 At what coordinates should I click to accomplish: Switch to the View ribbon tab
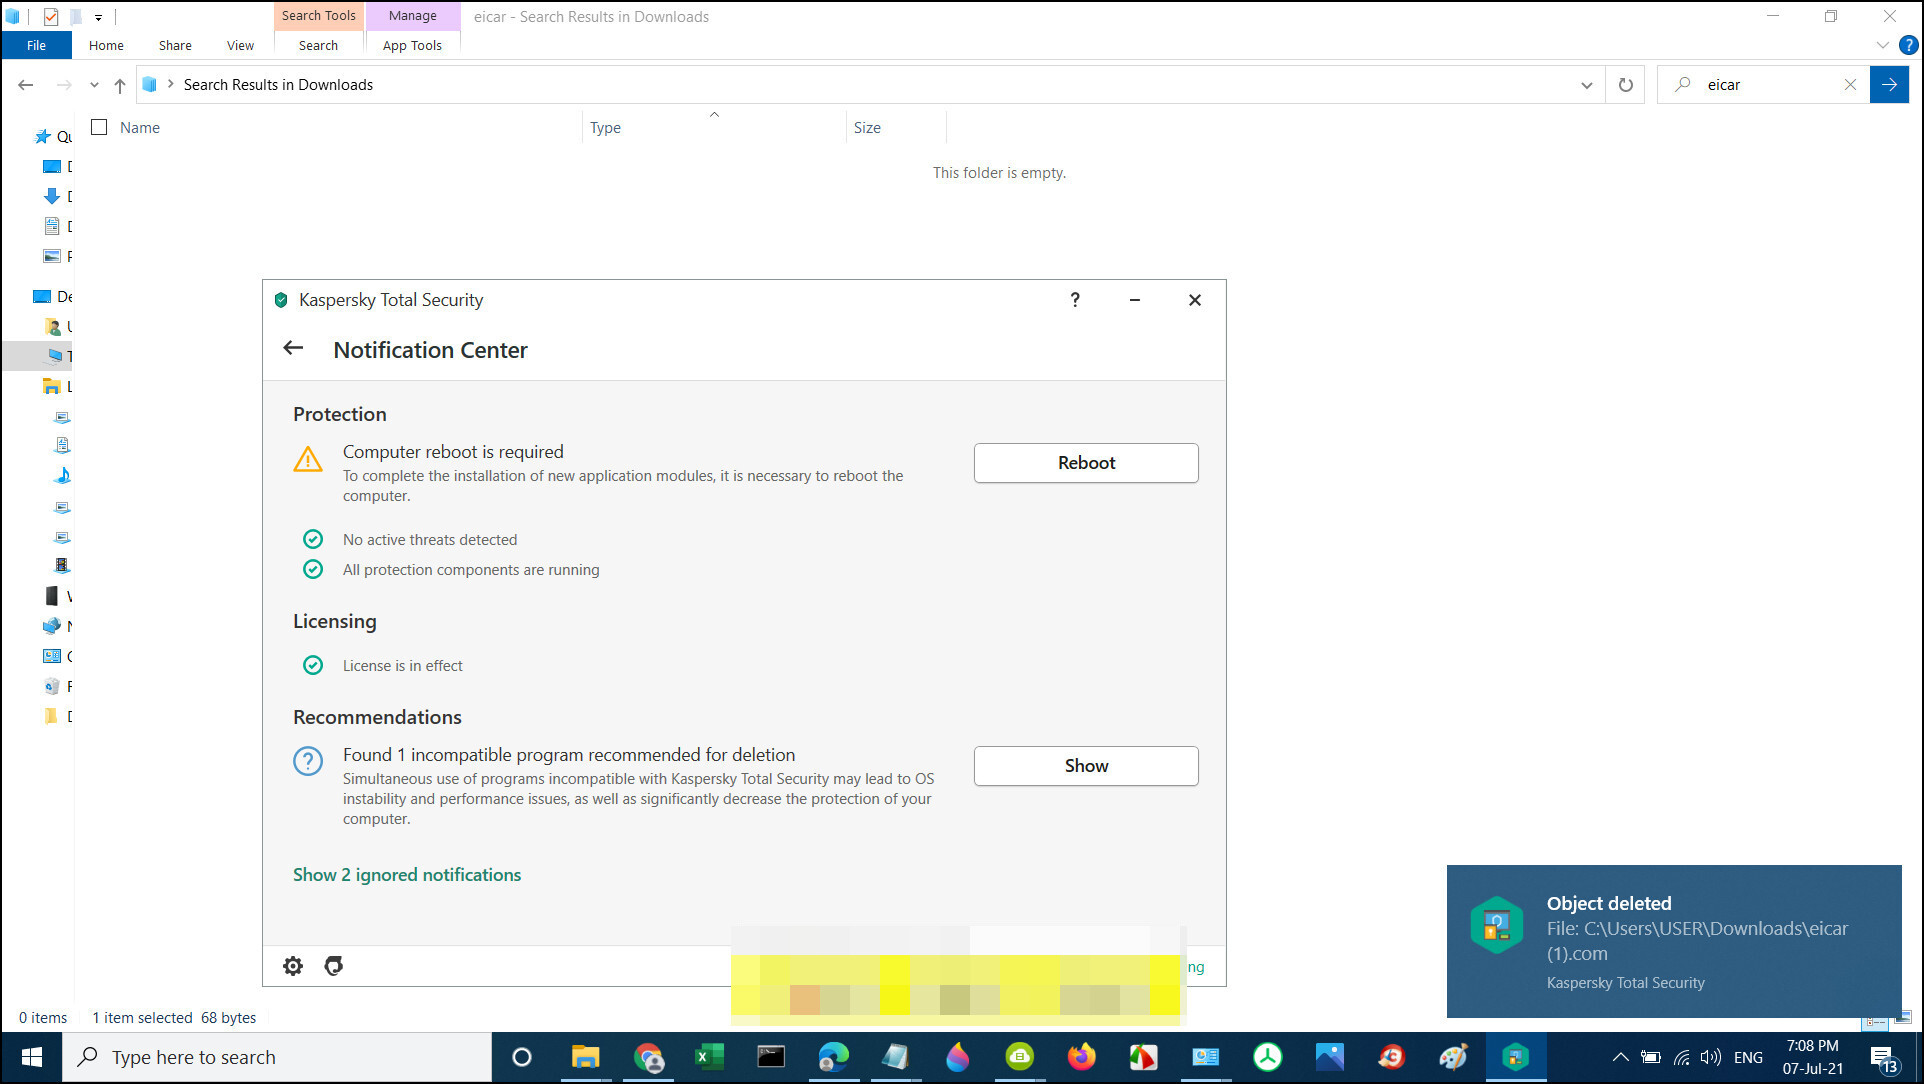pos(240,45)
